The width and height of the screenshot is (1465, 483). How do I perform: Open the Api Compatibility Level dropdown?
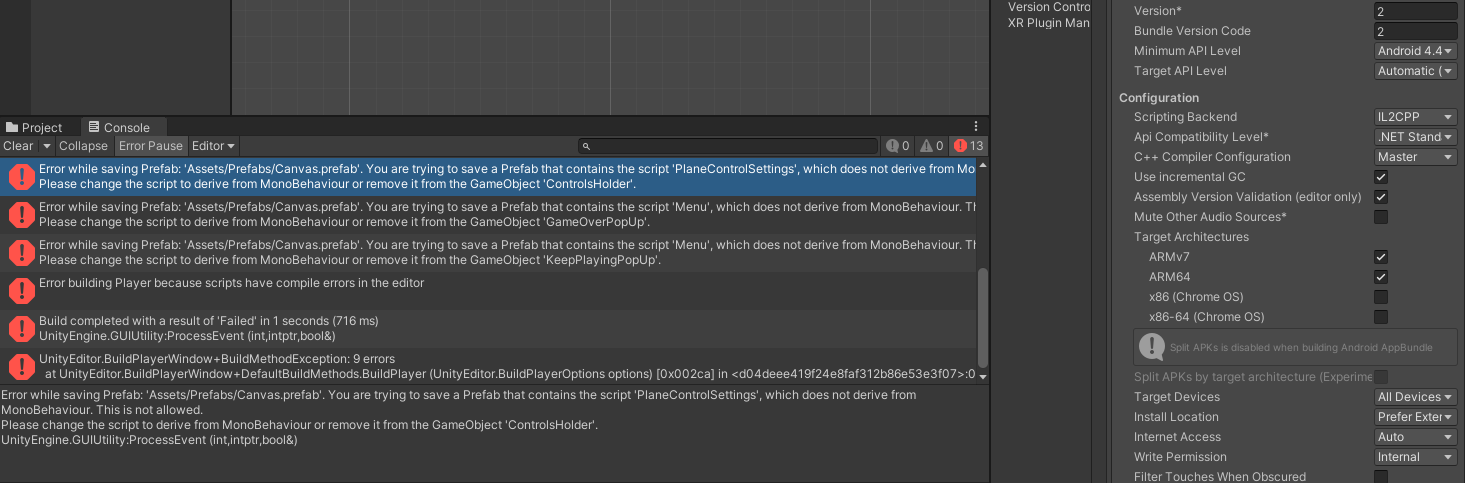point(1416,137)
